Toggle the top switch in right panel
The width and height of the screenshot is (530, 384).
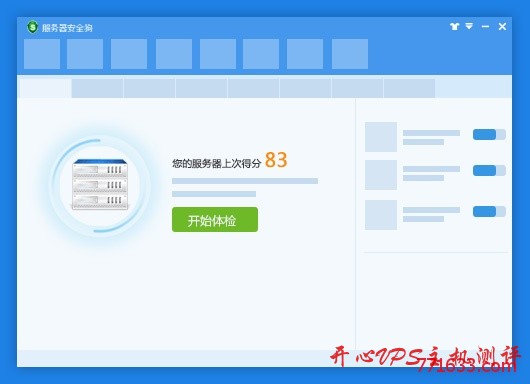tap(489, 135)
